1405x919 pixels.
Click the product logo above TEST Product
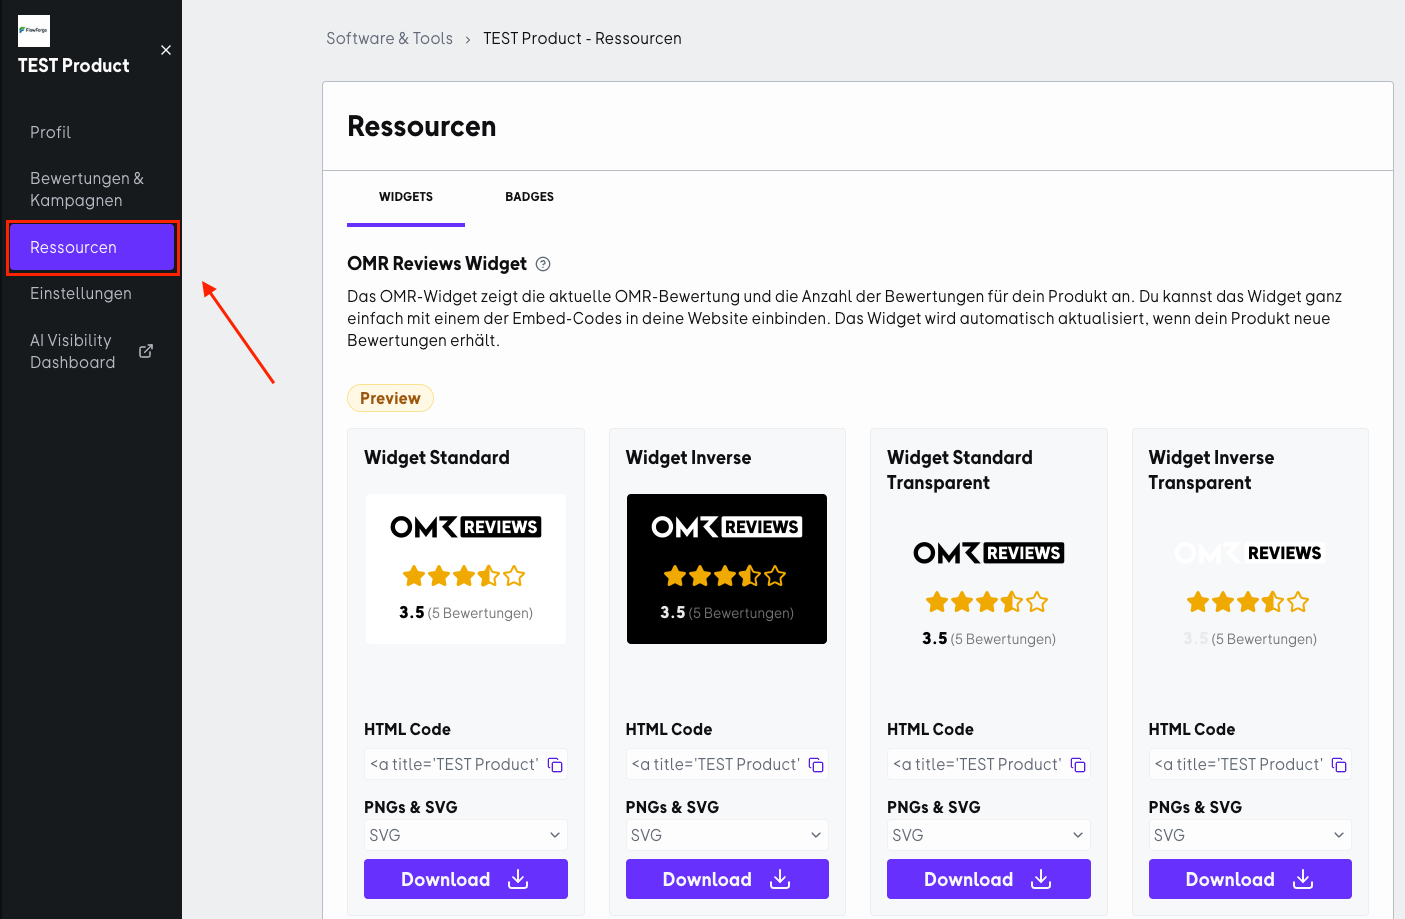34,31
